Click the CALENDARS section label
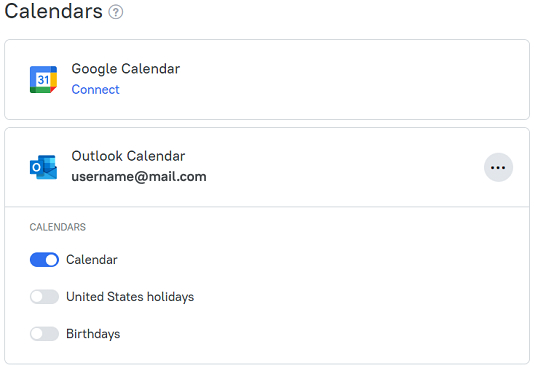The width and height of the screenshot is (535, 368). point(58,227)
